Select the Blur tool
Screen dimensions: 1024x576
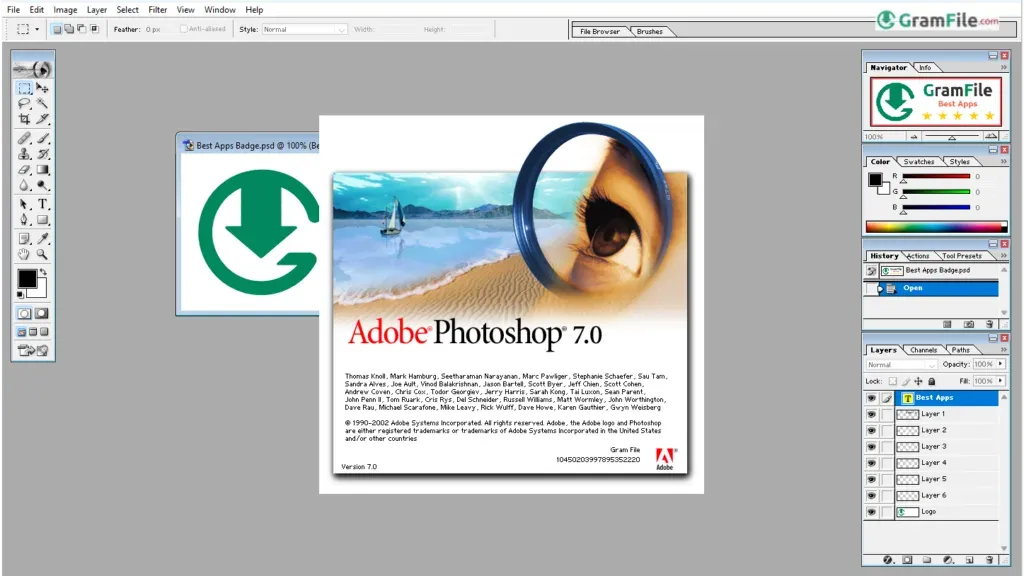[x=24, y=185]
